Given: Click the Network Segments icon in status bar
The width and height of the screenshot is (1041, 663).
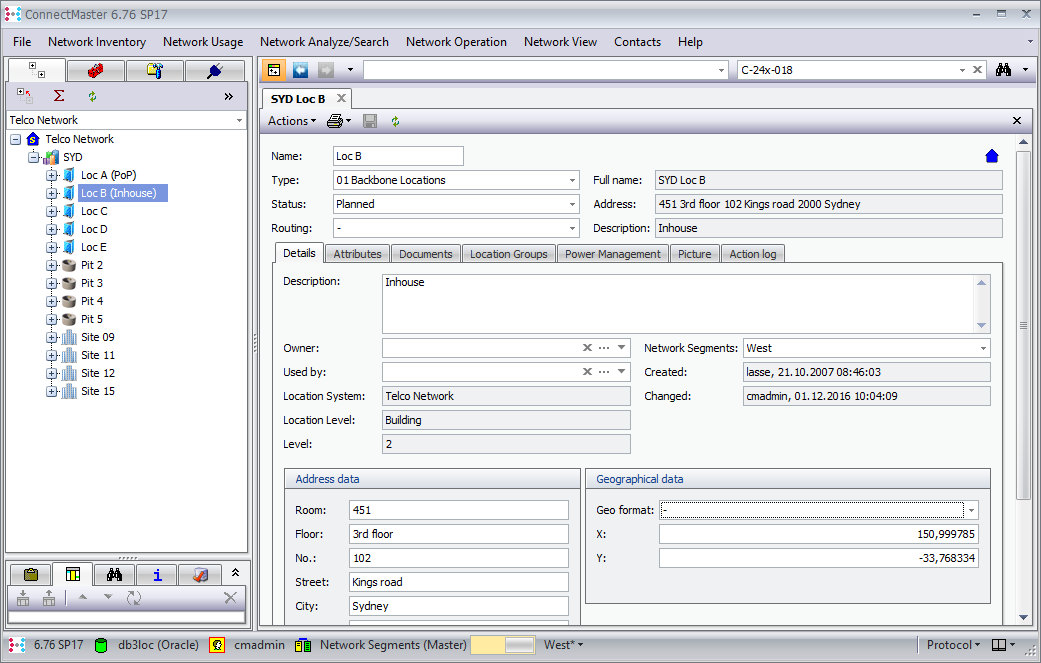Looking at the screenshot, I should 303,645.
